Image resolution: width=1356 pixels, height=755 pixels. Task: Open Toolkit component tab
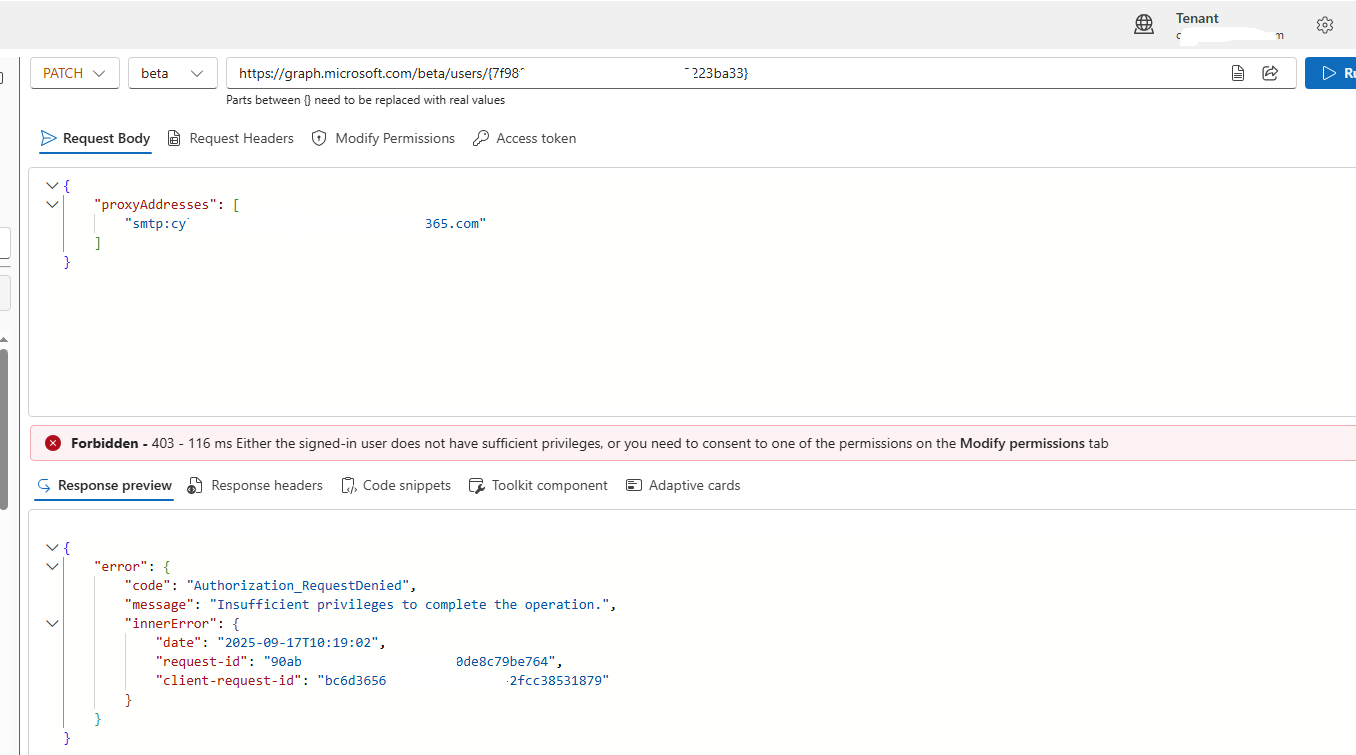coord(538,486)
